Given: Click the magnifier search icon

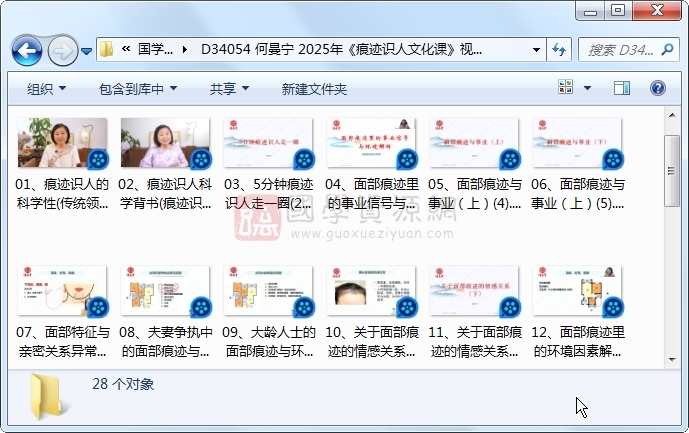Looking at the screenshot, I should [667, 50].
